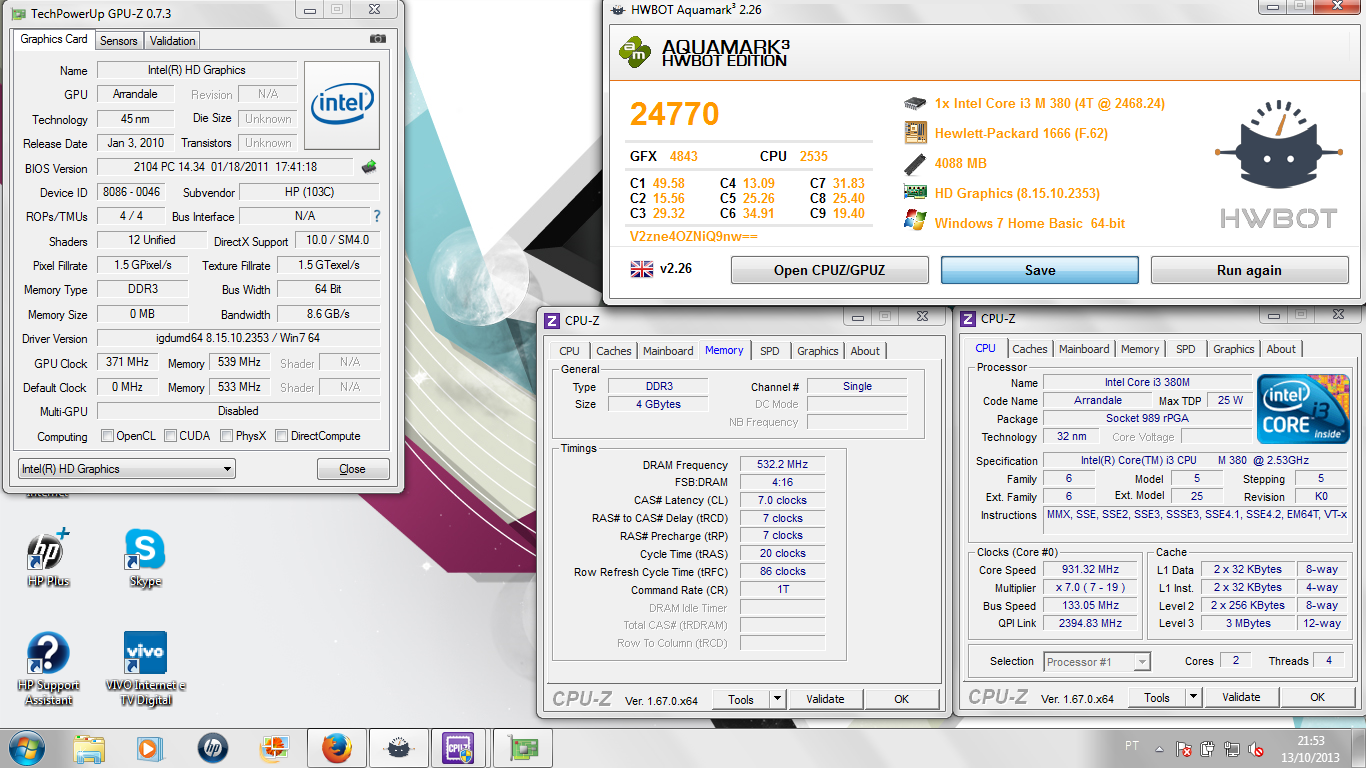Click the Windows flag icon next to Windows 7 Home Basic
Image resolution: width=1366 pixels, height=768 pixels.
coord(915,221)
